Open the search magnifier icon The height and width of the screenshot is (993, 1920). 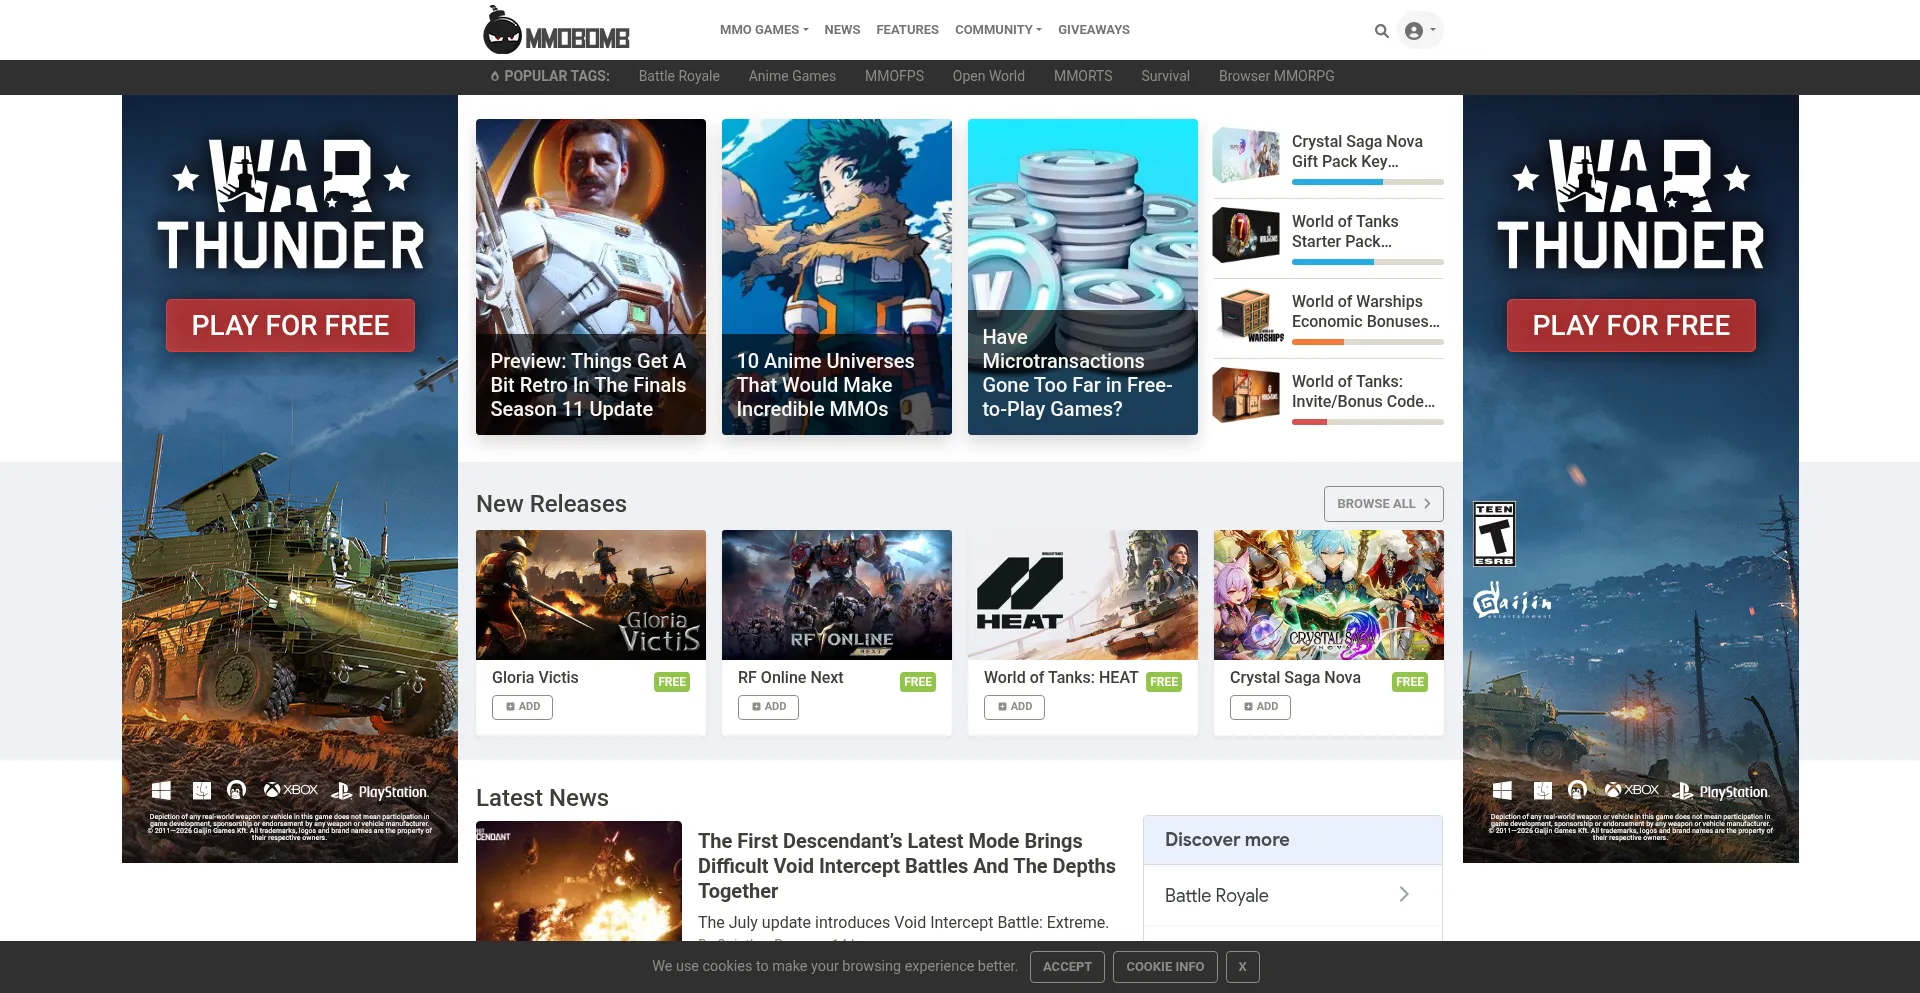tap(1382, 31)
